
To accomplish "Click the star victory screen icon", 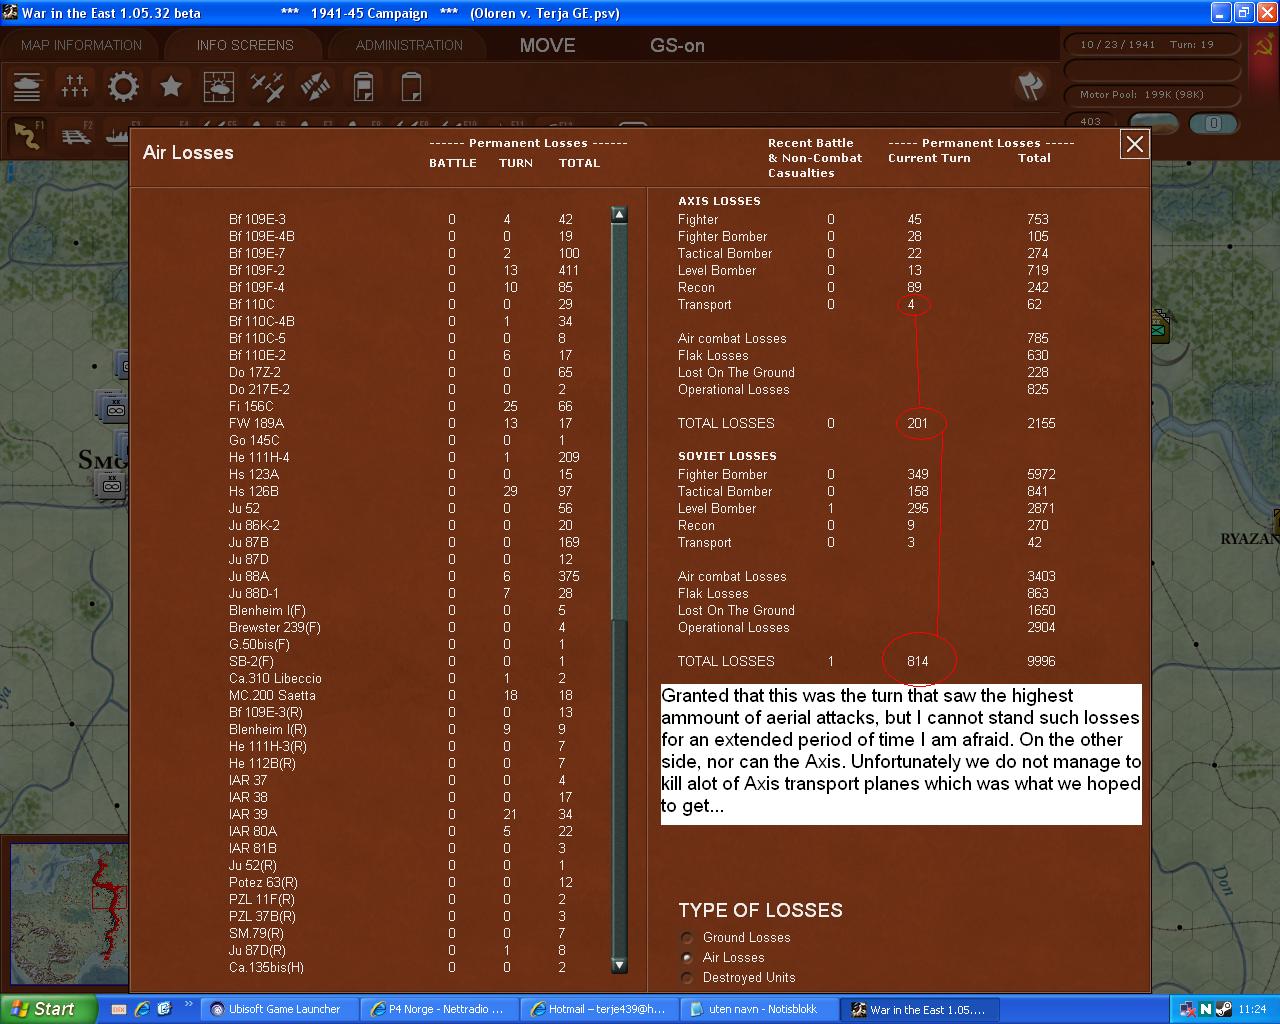I will click(171, 87).
